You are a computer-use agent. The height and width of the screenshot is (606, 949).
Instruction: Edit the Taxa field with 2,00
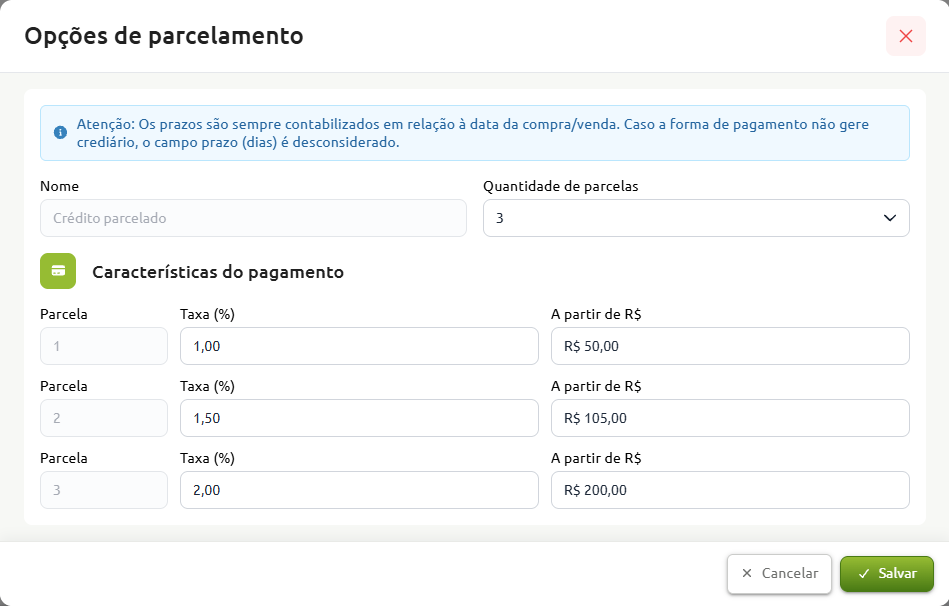tap(359, 490)
